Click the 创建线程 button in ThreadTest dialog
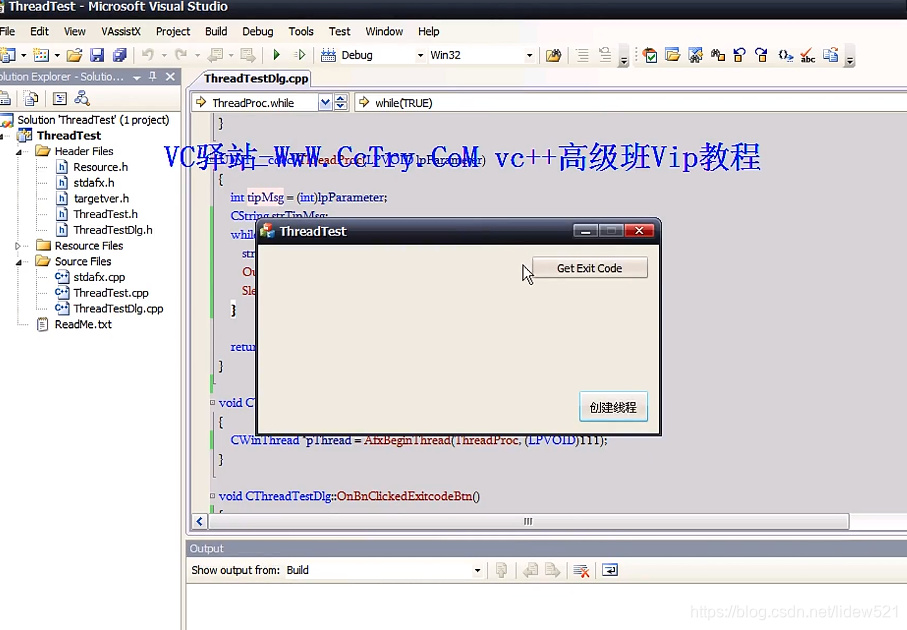This screenshot has height=630, width=907. click(x=613, y=407)
